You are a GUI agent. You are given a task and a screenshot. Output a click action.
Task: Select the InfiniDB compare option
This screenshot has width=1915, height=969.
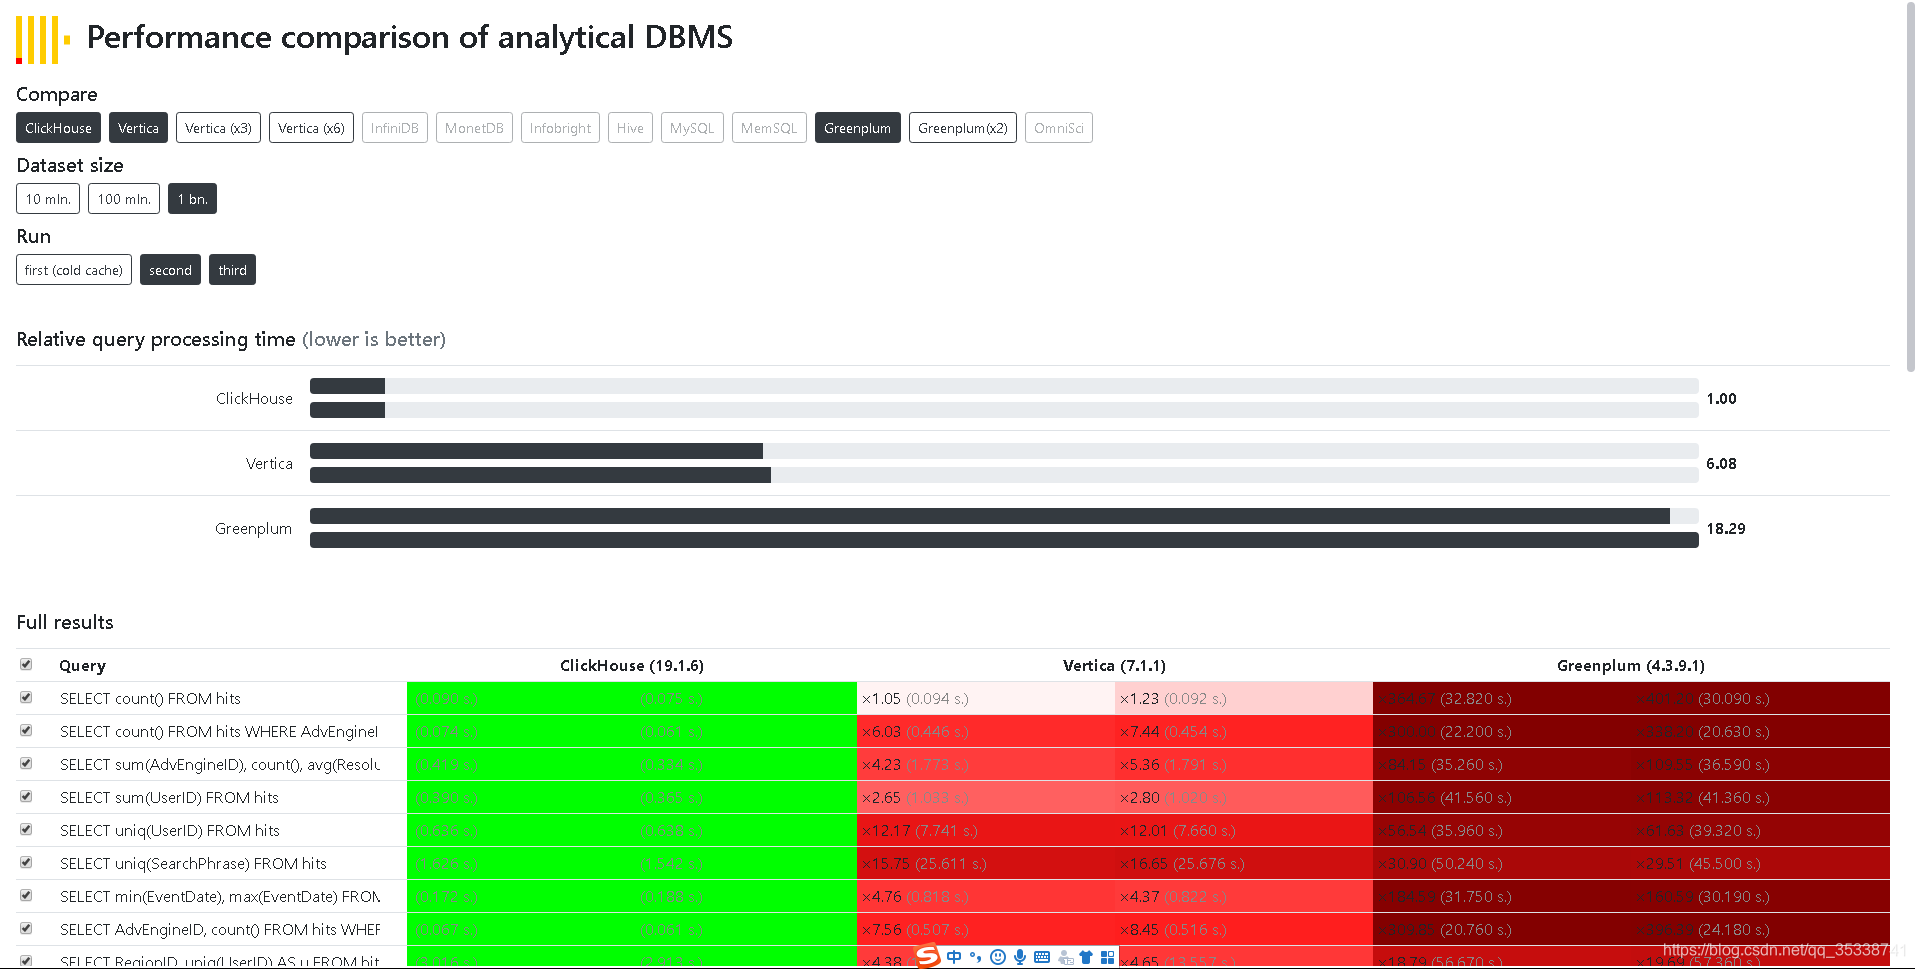(395, 128)
